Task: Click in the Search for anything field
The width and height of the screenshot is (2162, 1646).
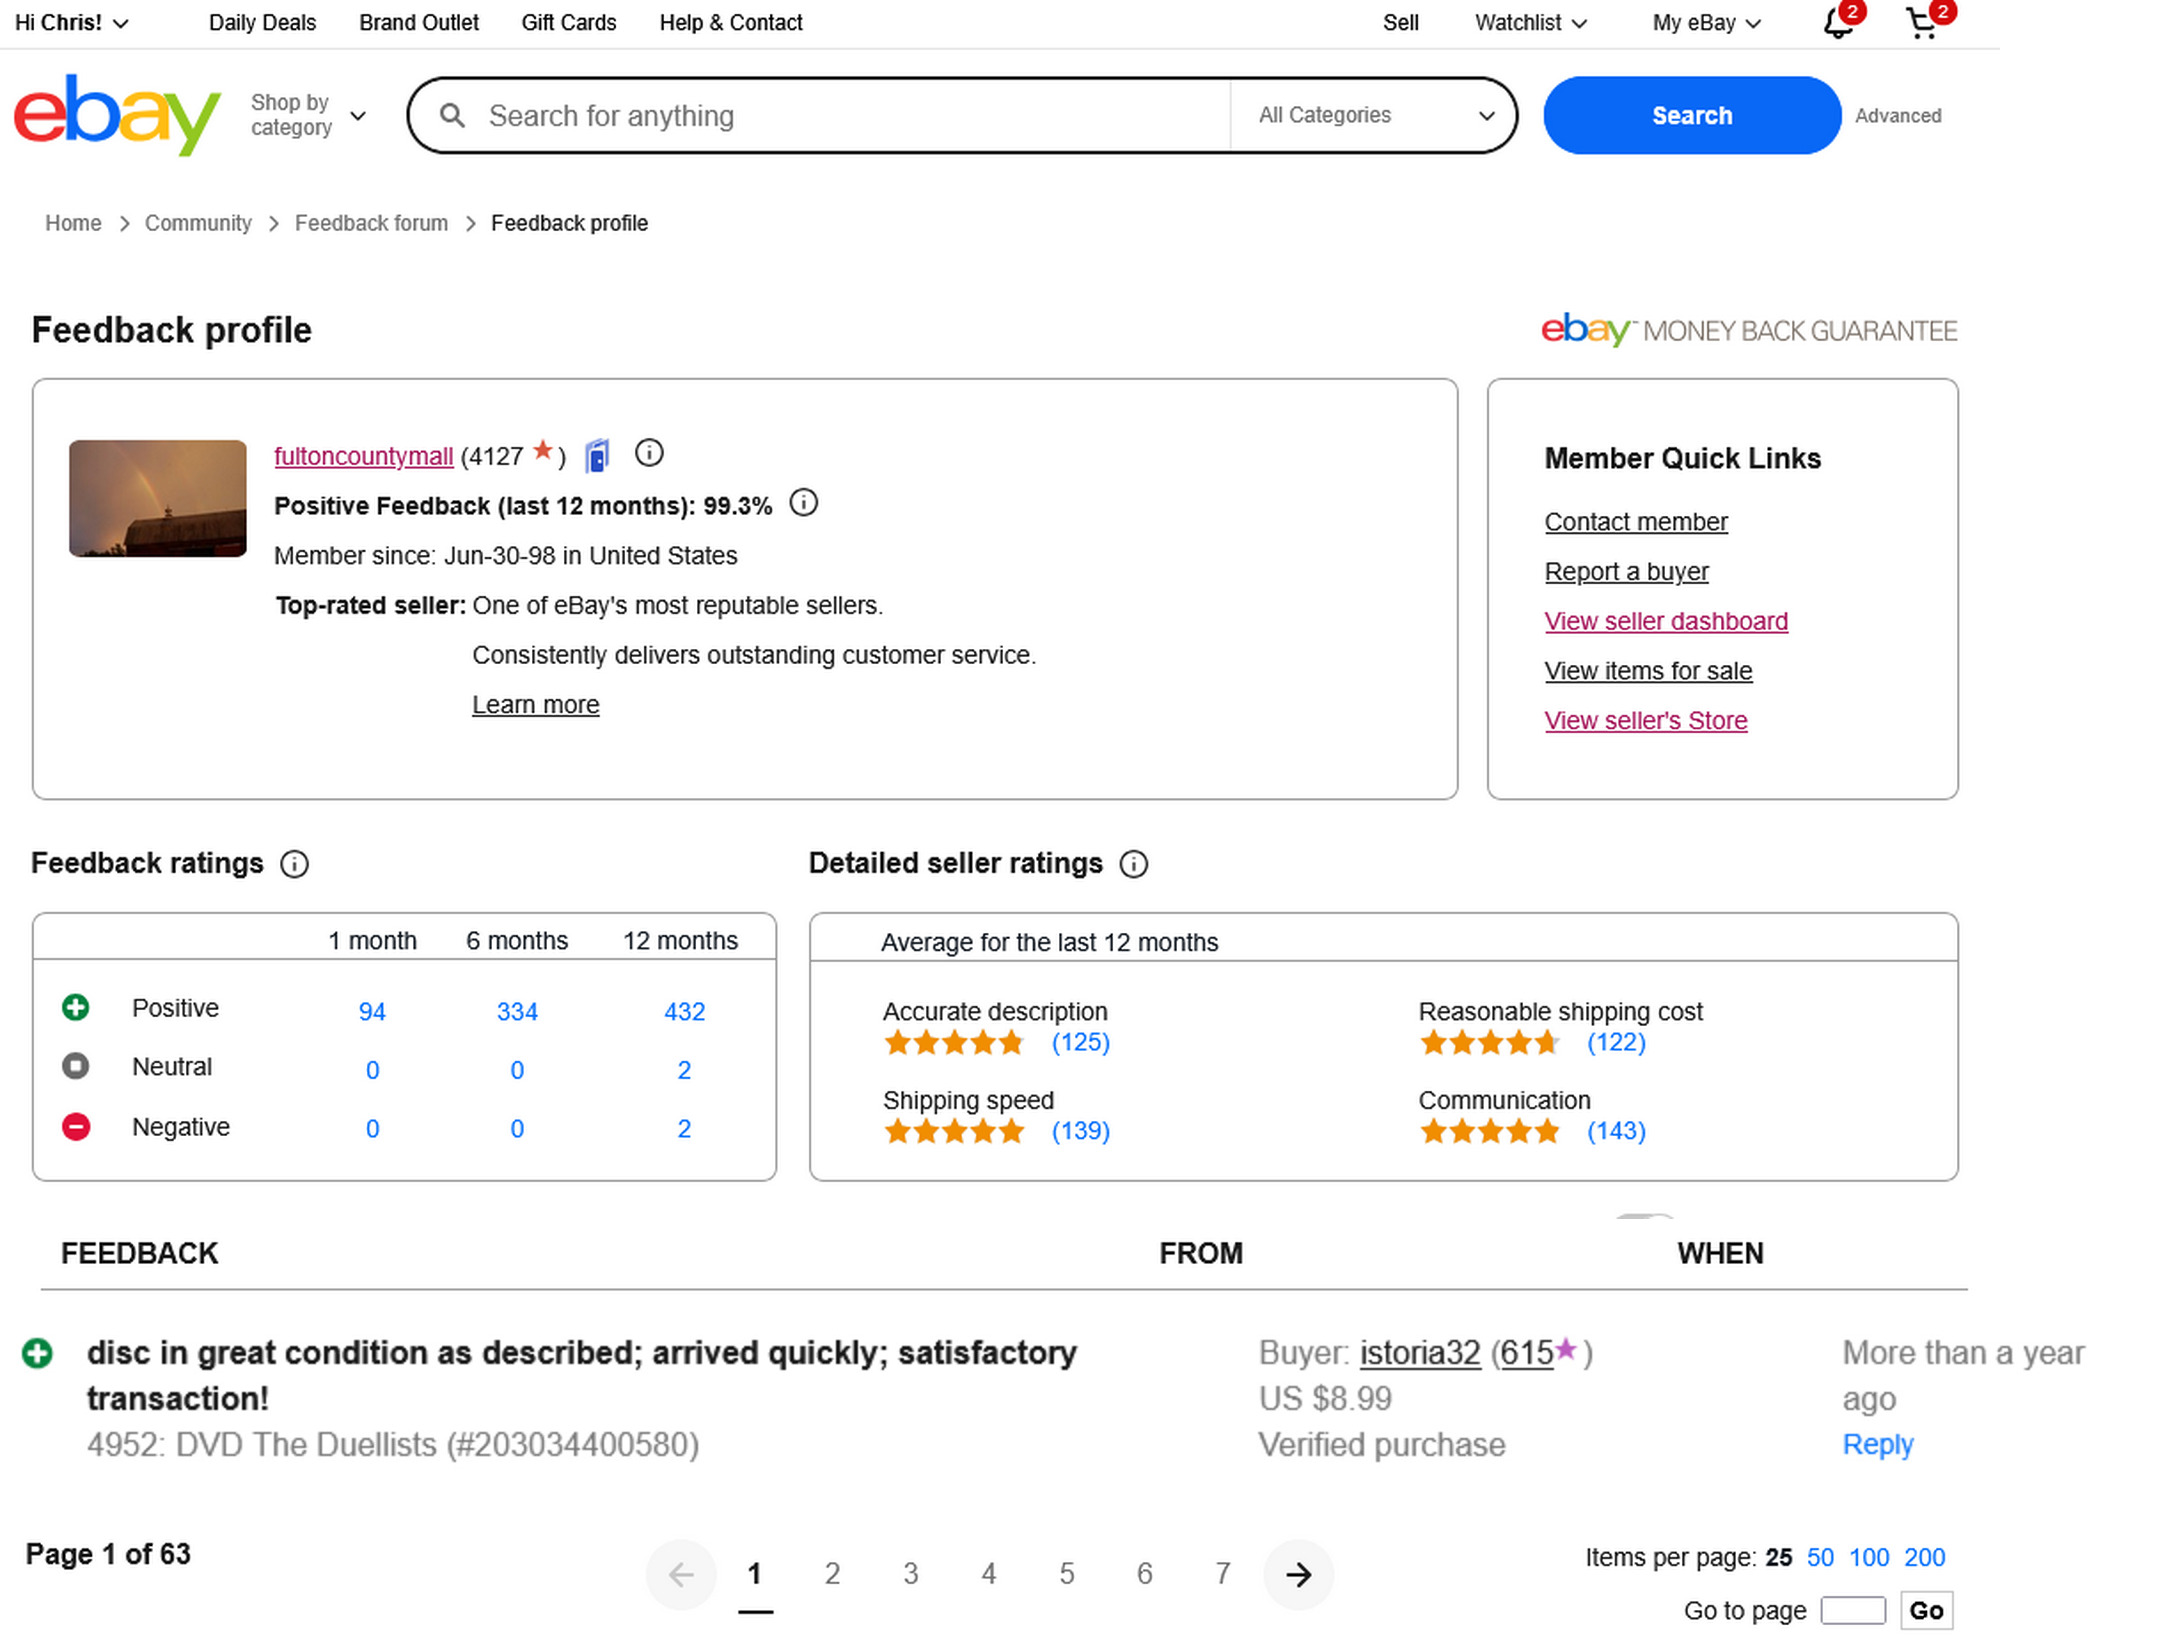Action: click(x=850, y=116)
